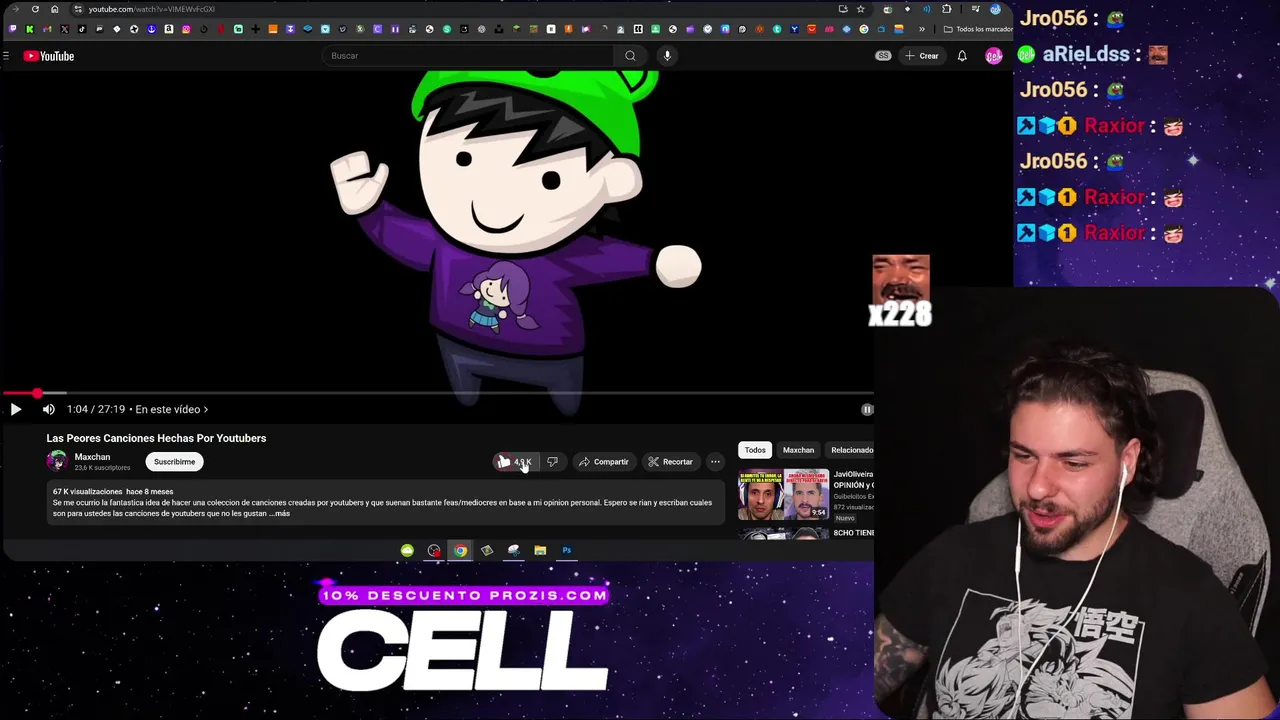Click the SS badge beside Crear

pyautogui.click(x=883, y=56)
